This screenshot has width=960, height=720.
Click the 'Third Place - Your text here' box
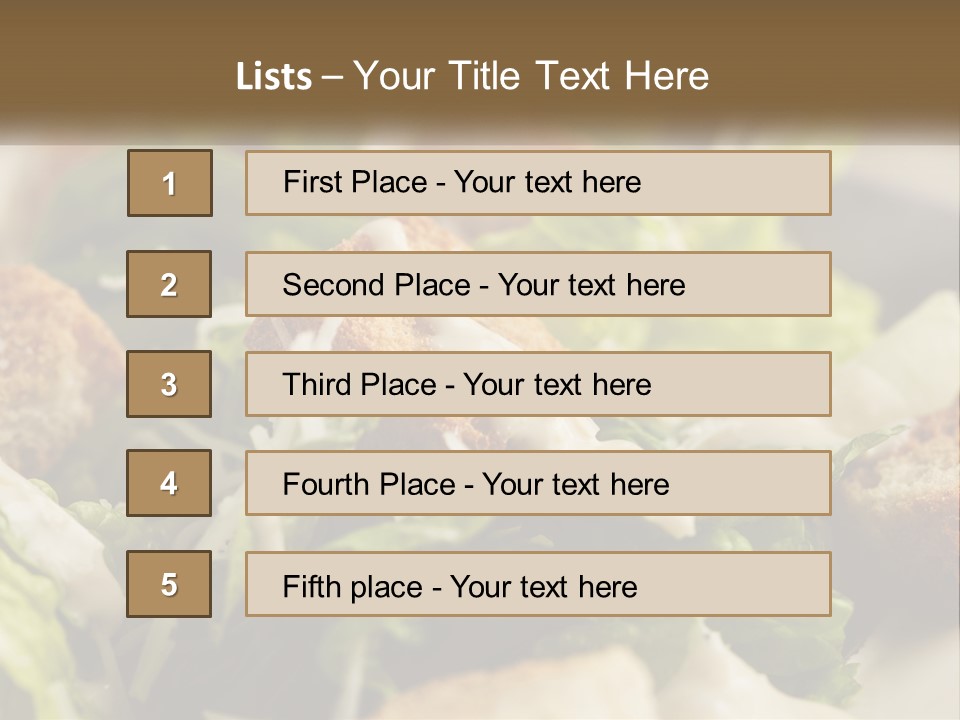pos(538,384)
